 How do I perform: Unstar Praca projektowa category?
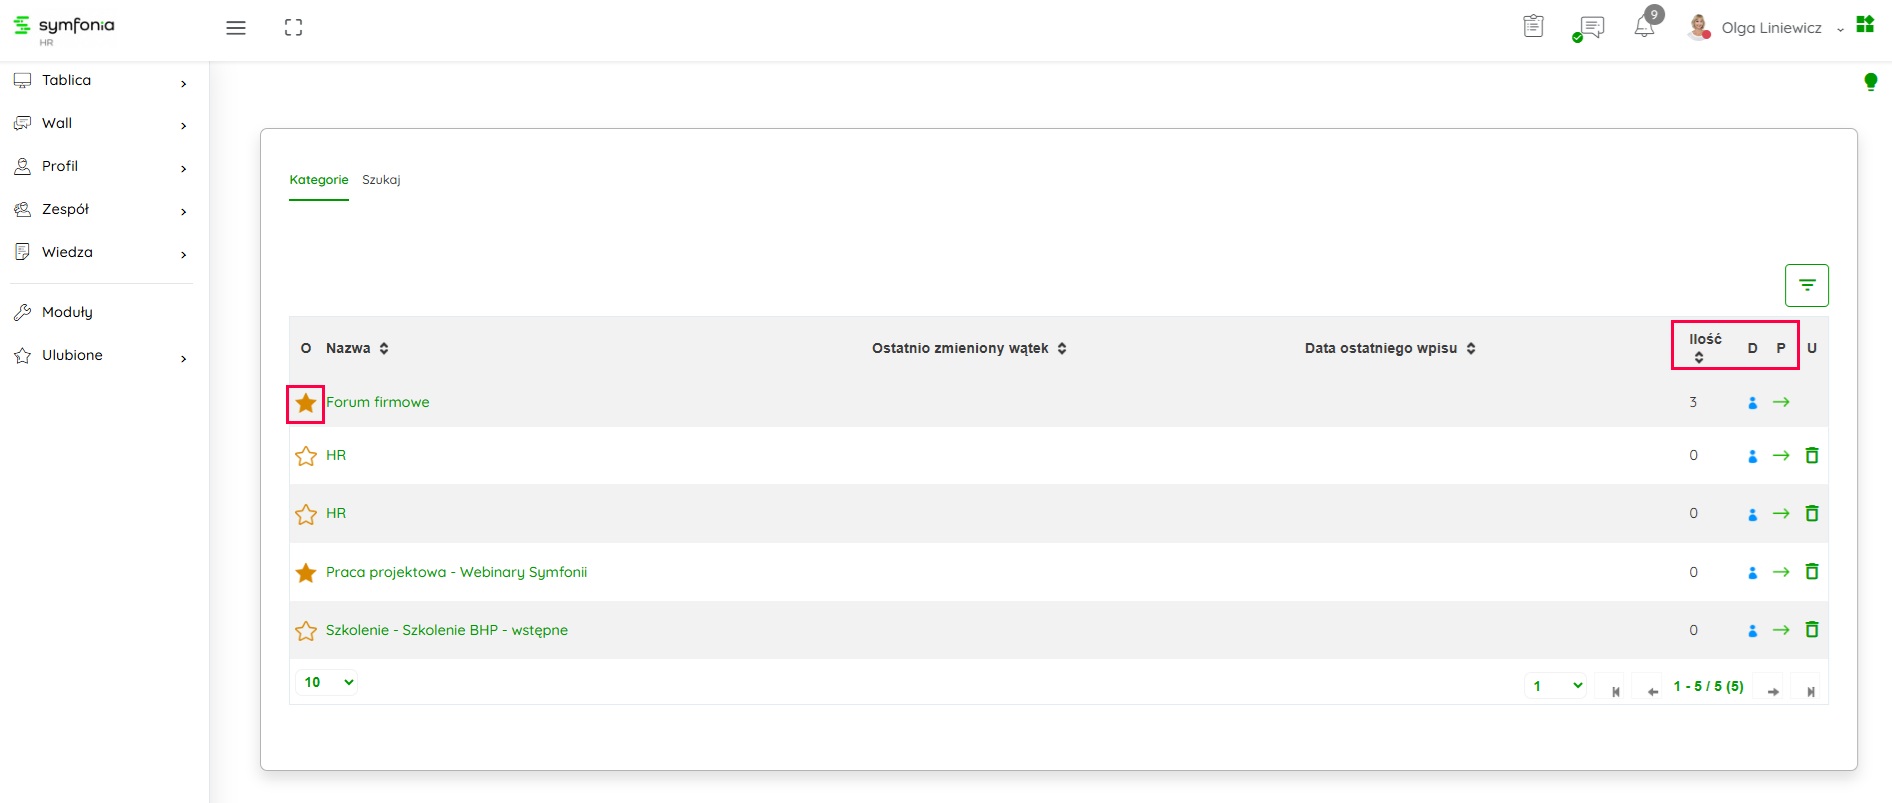pyautogui.click(x=306, y=573)
